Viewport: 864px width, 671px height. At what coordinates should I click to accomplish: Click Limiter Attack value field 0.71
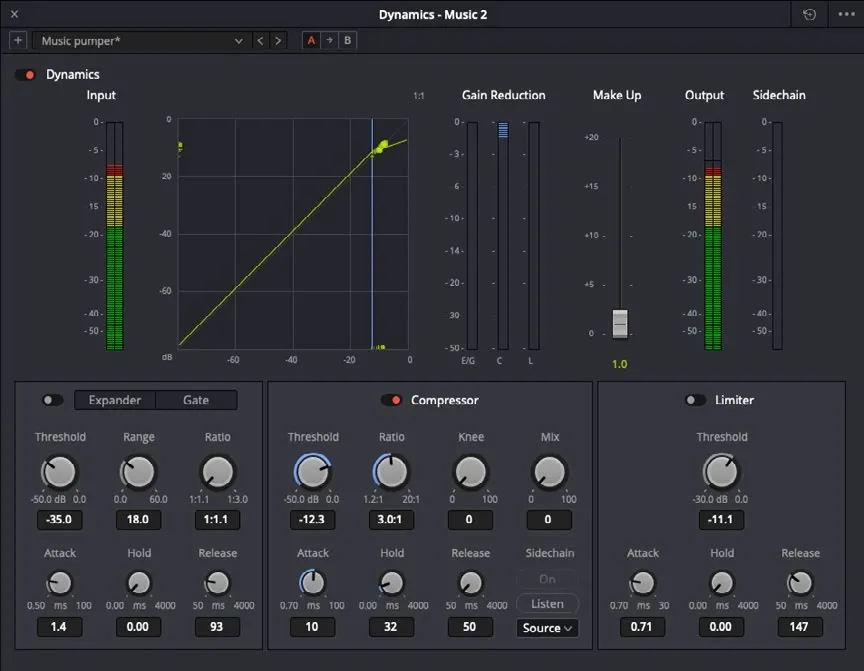click(x=642, y=627)
